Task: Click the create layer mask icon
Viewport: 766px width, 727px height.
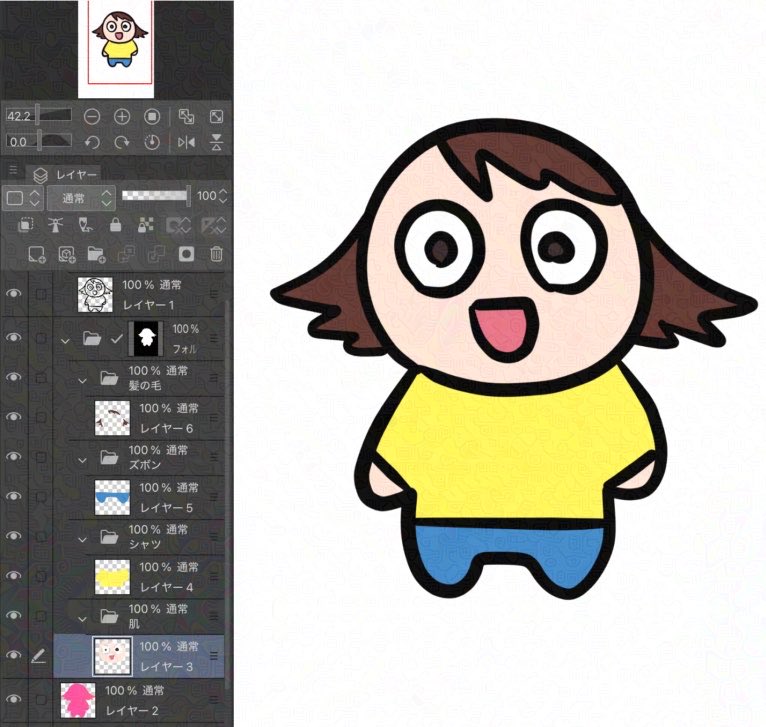Action: click(186, 254)
